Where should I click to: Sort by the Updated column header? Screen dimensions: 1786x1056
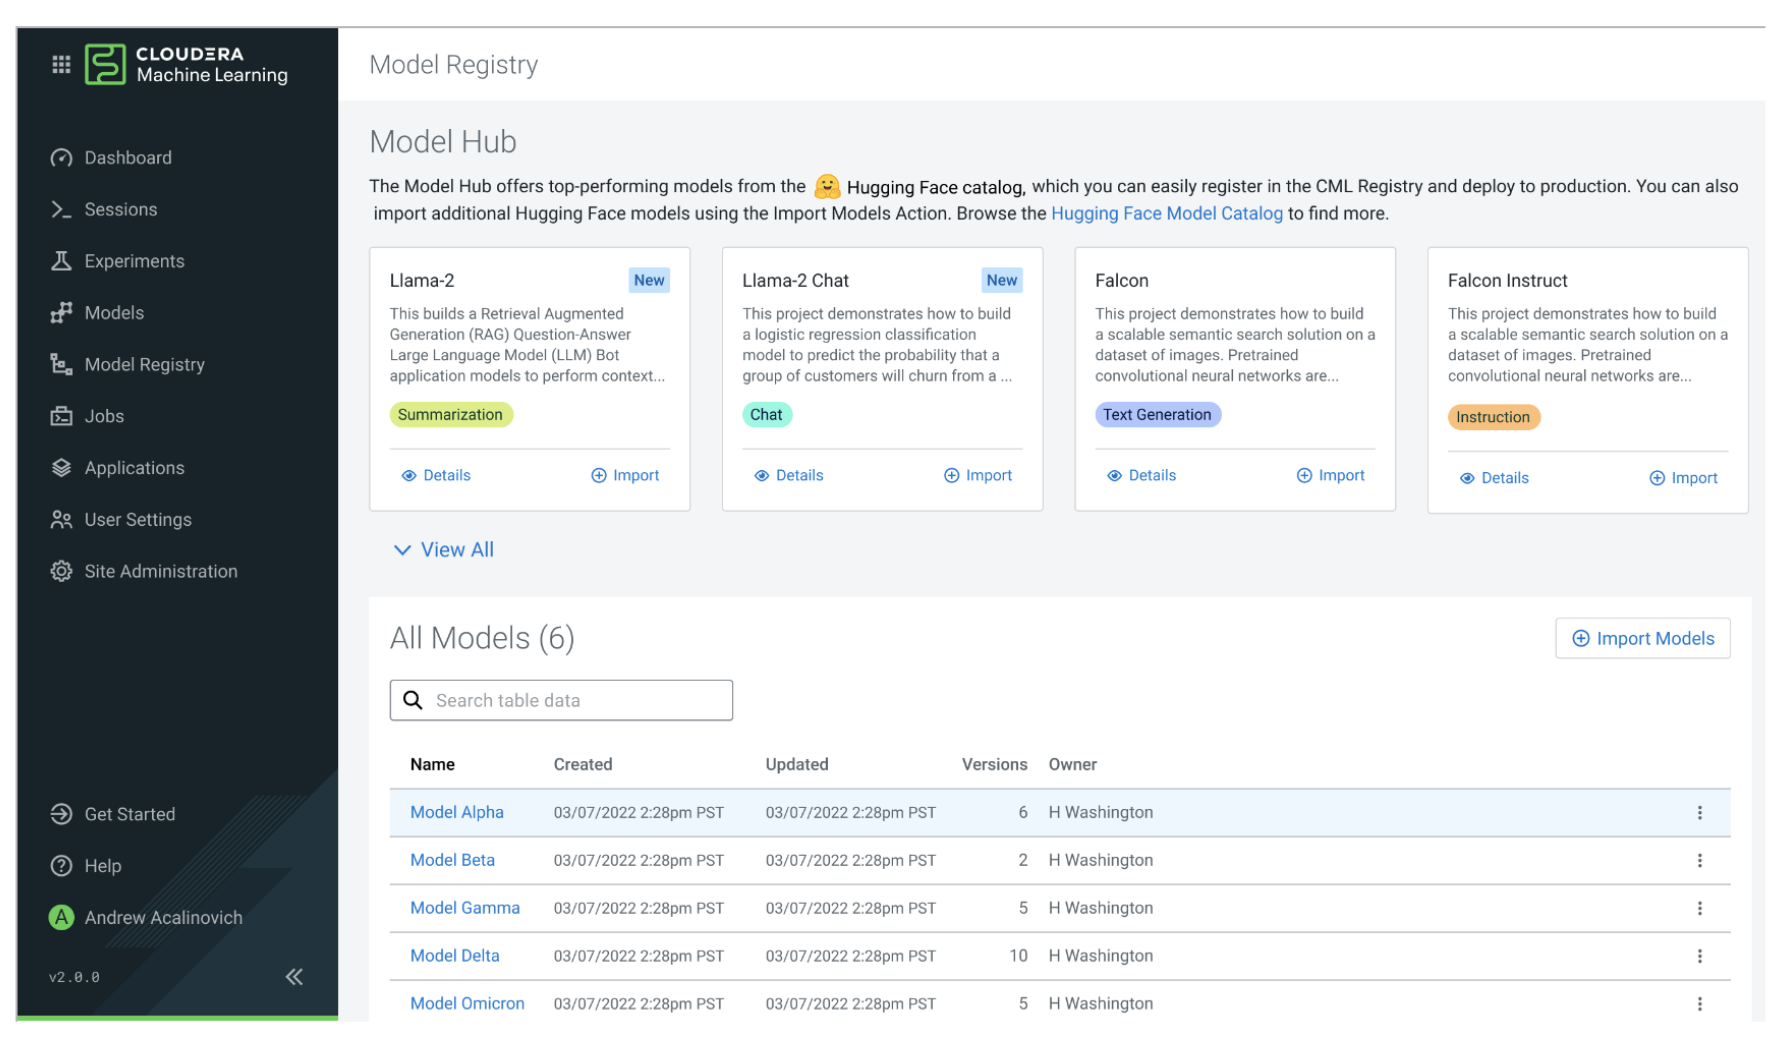pyautogui.click(x=797, y=765)
